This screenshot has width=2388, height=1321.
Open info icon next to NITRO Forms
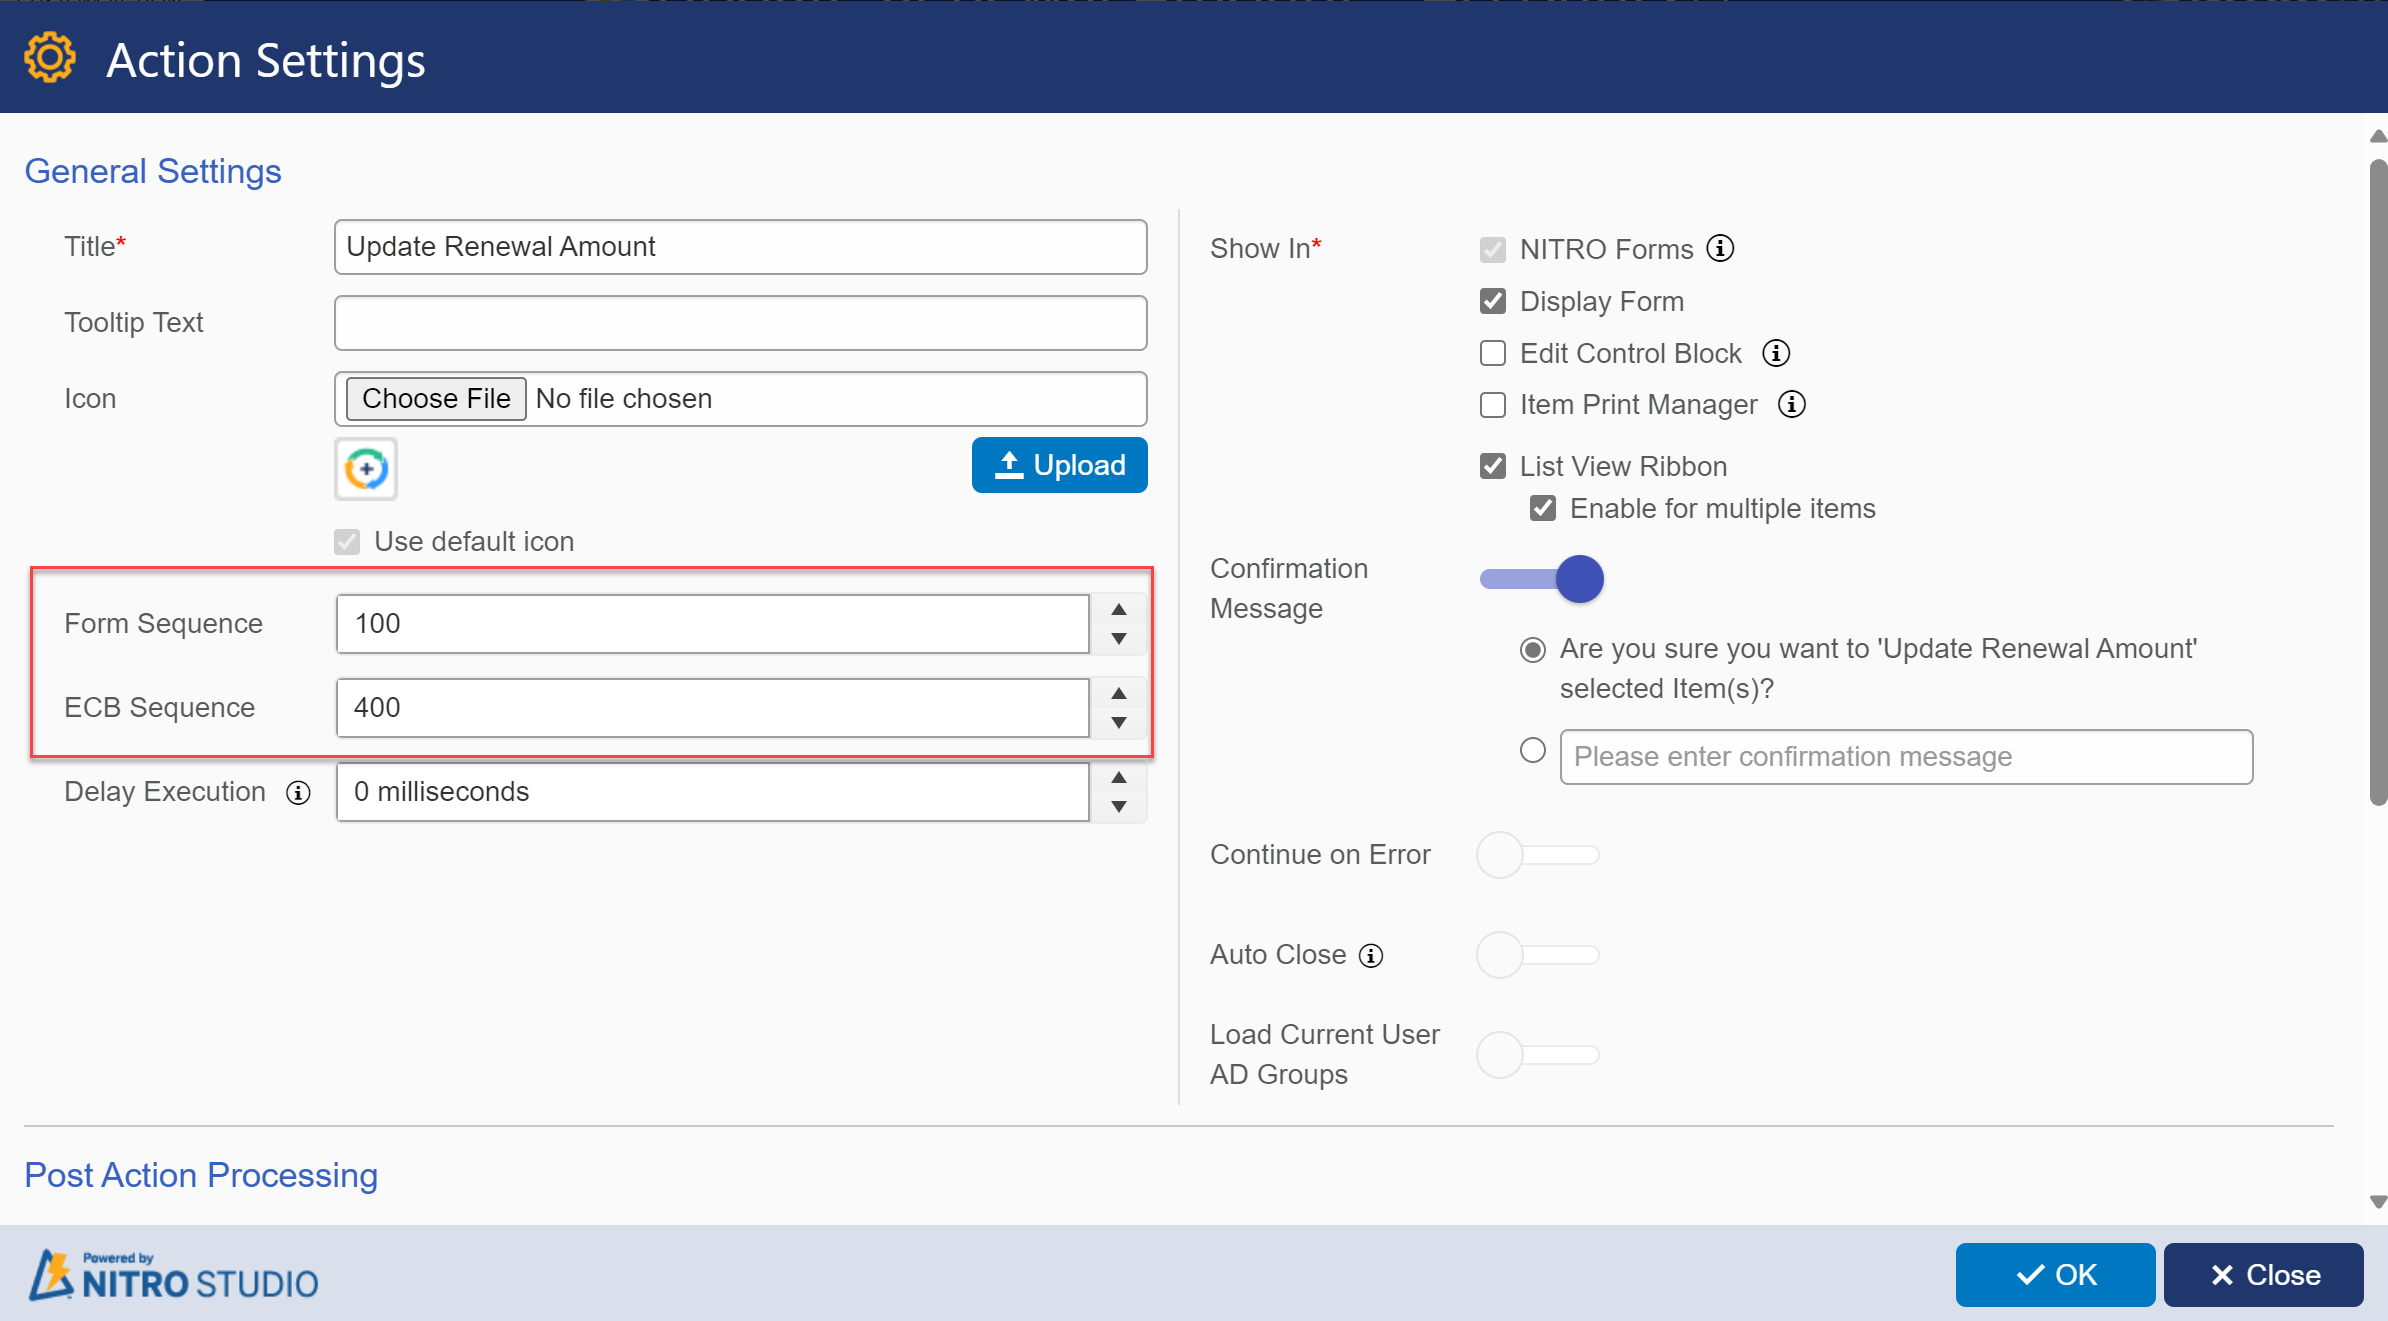click(1720, 248)
